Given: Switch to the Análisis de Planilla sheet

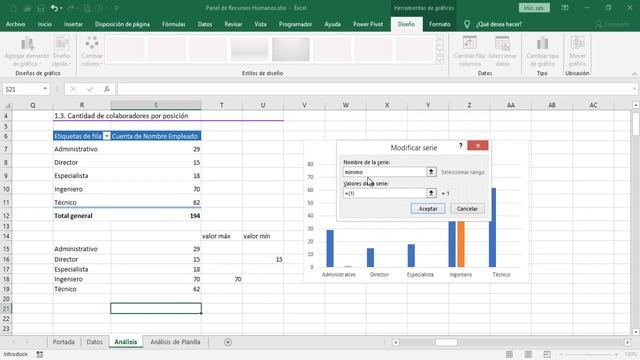Looking at the screenshot, I should point(175,342).
